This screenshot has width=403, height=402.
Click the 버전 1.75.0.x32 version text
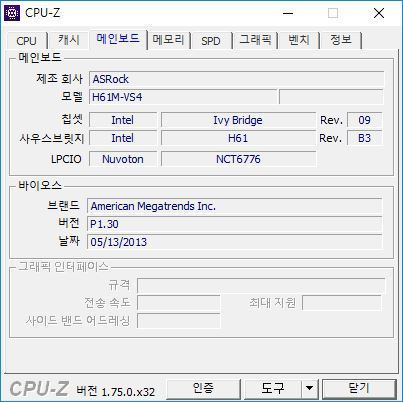(x=116, y=391)
